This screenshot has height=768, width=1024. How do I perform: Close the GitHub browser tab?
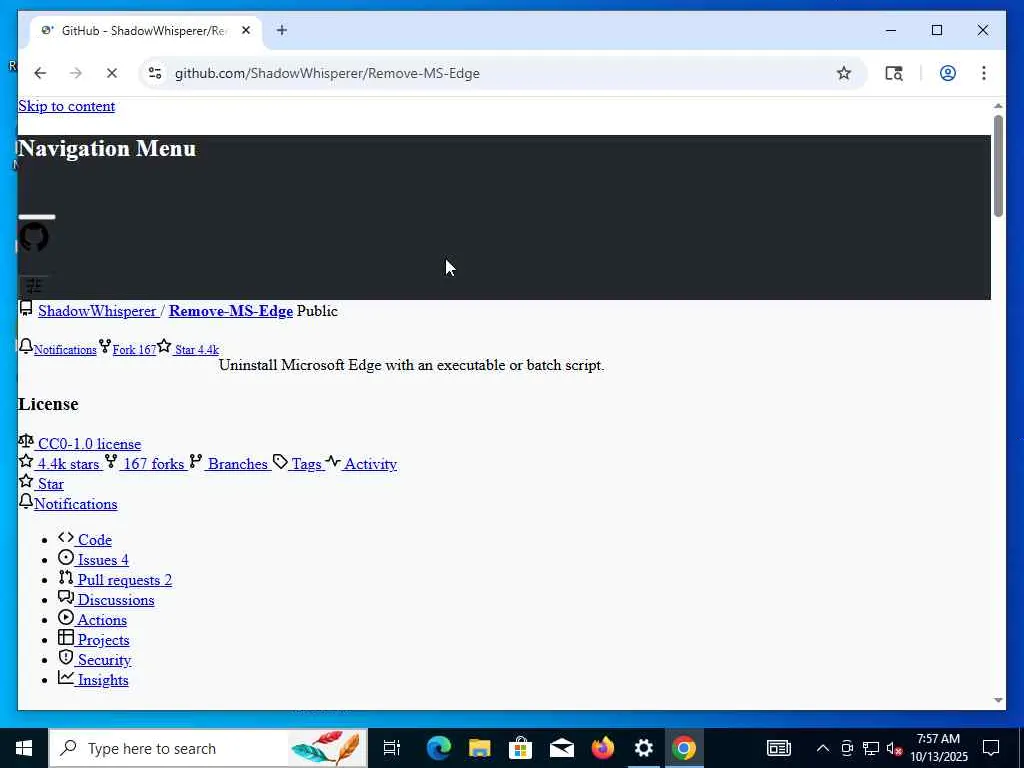[246, 31]
